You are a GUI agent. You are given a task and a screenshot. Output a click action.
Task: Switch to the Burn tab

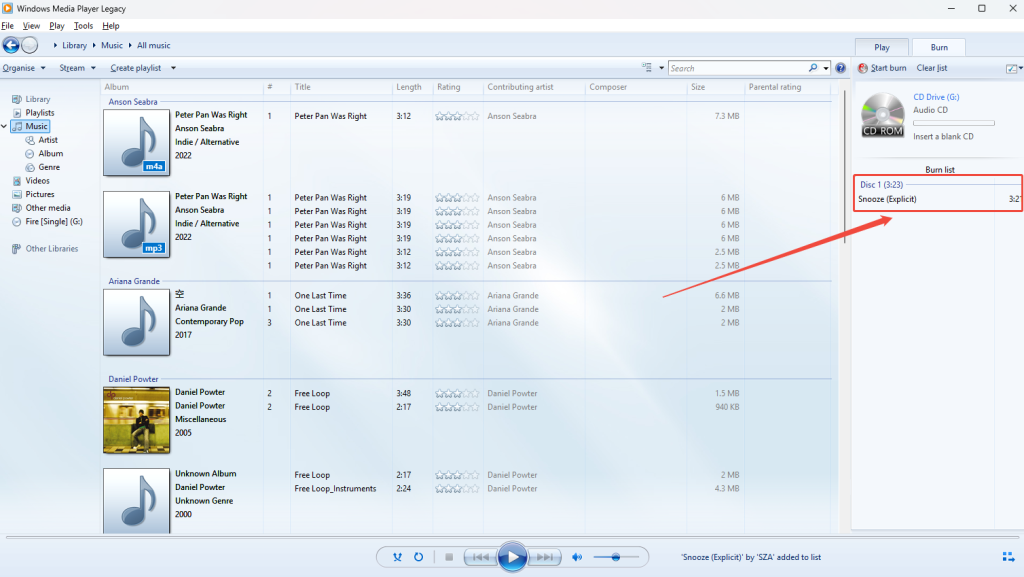(939, 47)
